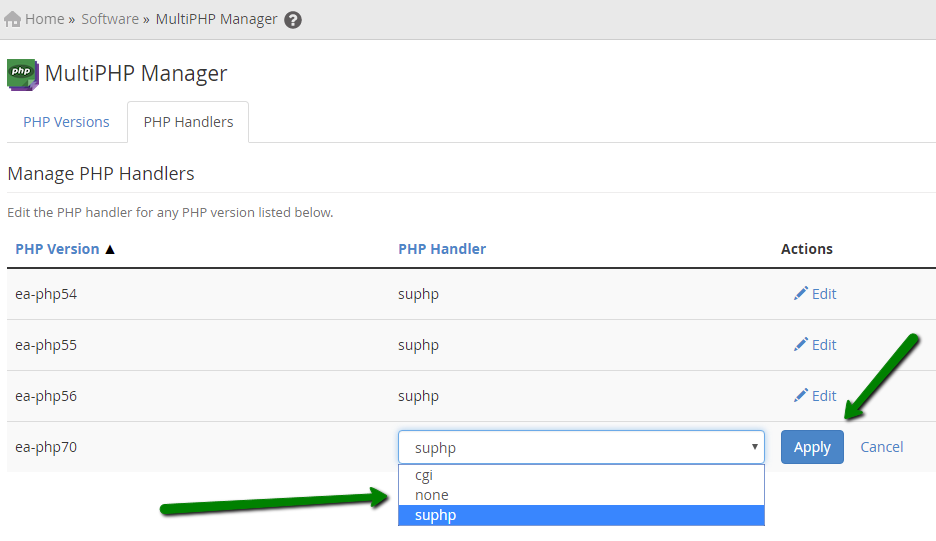Choose none from handler list
936x541 pixels.
pos(581,495)
